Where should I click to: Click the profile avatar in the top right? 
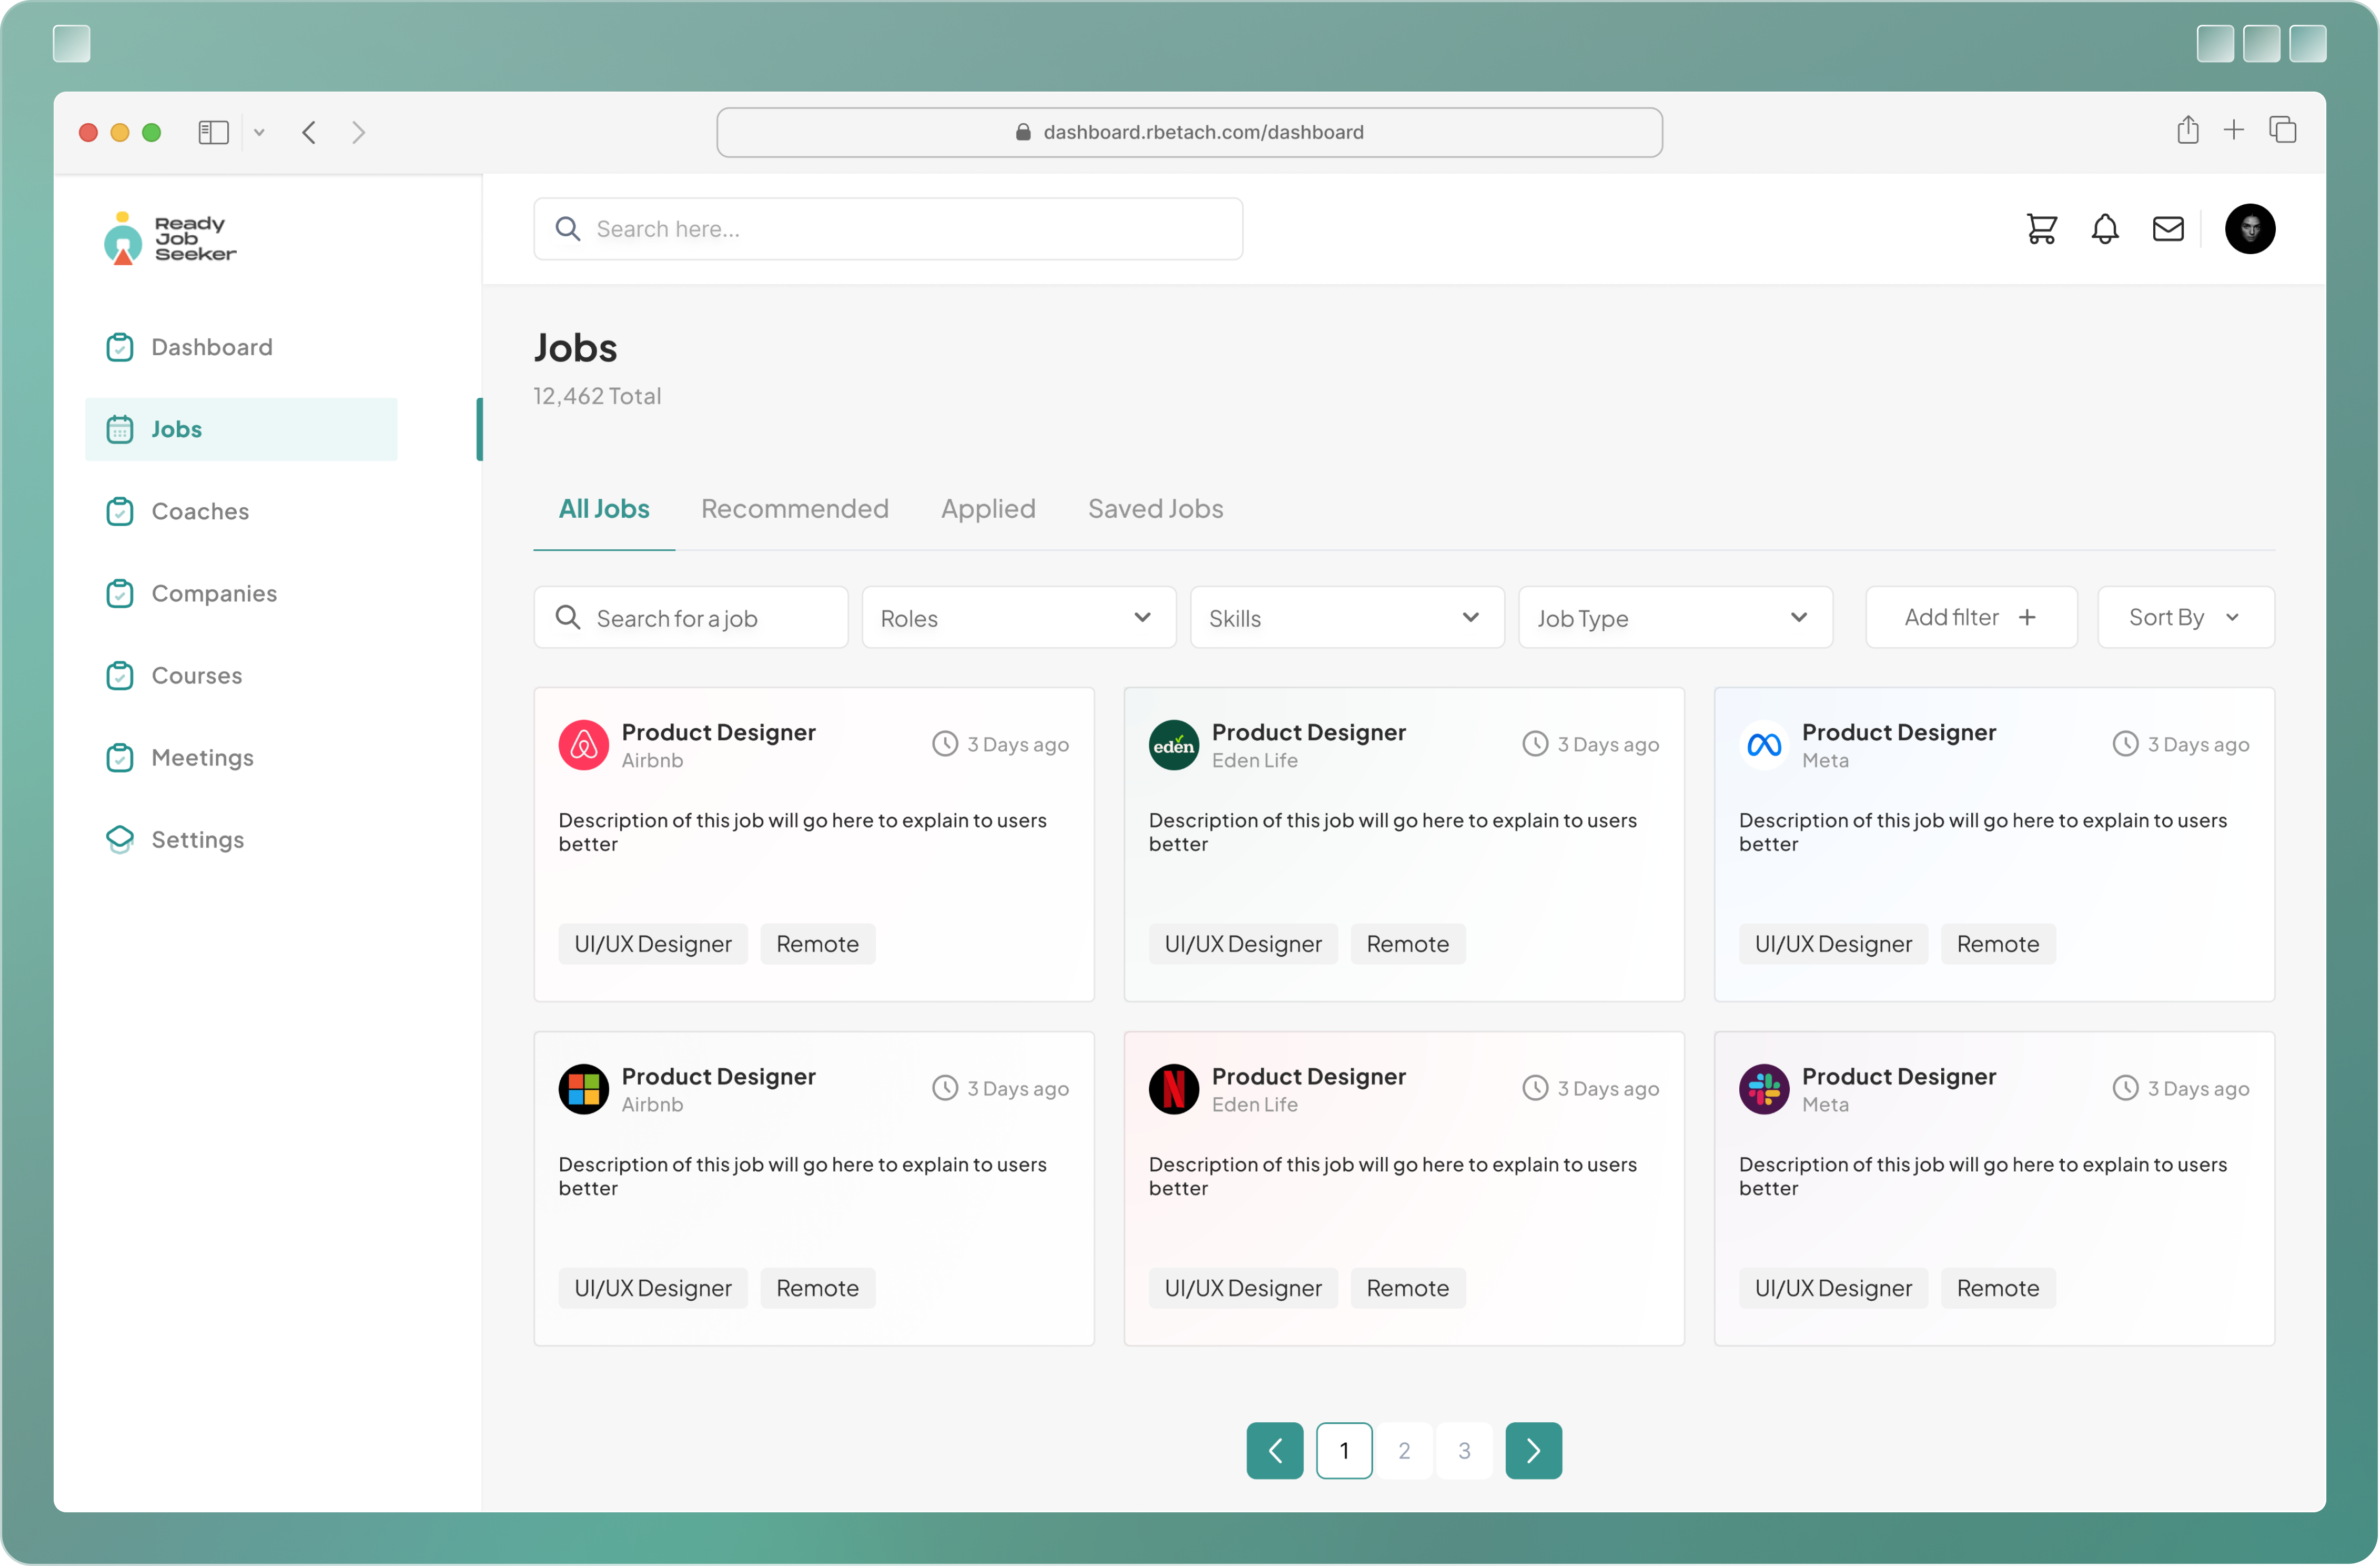[x=2249, y=229]
